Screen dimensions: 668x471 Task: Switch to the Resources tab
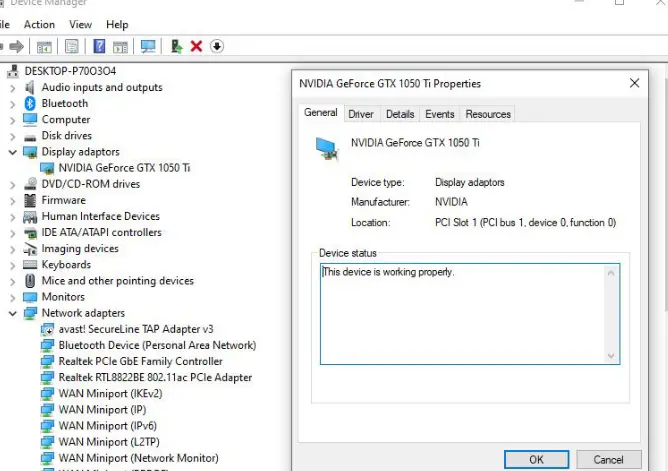(x=488, y=114)
